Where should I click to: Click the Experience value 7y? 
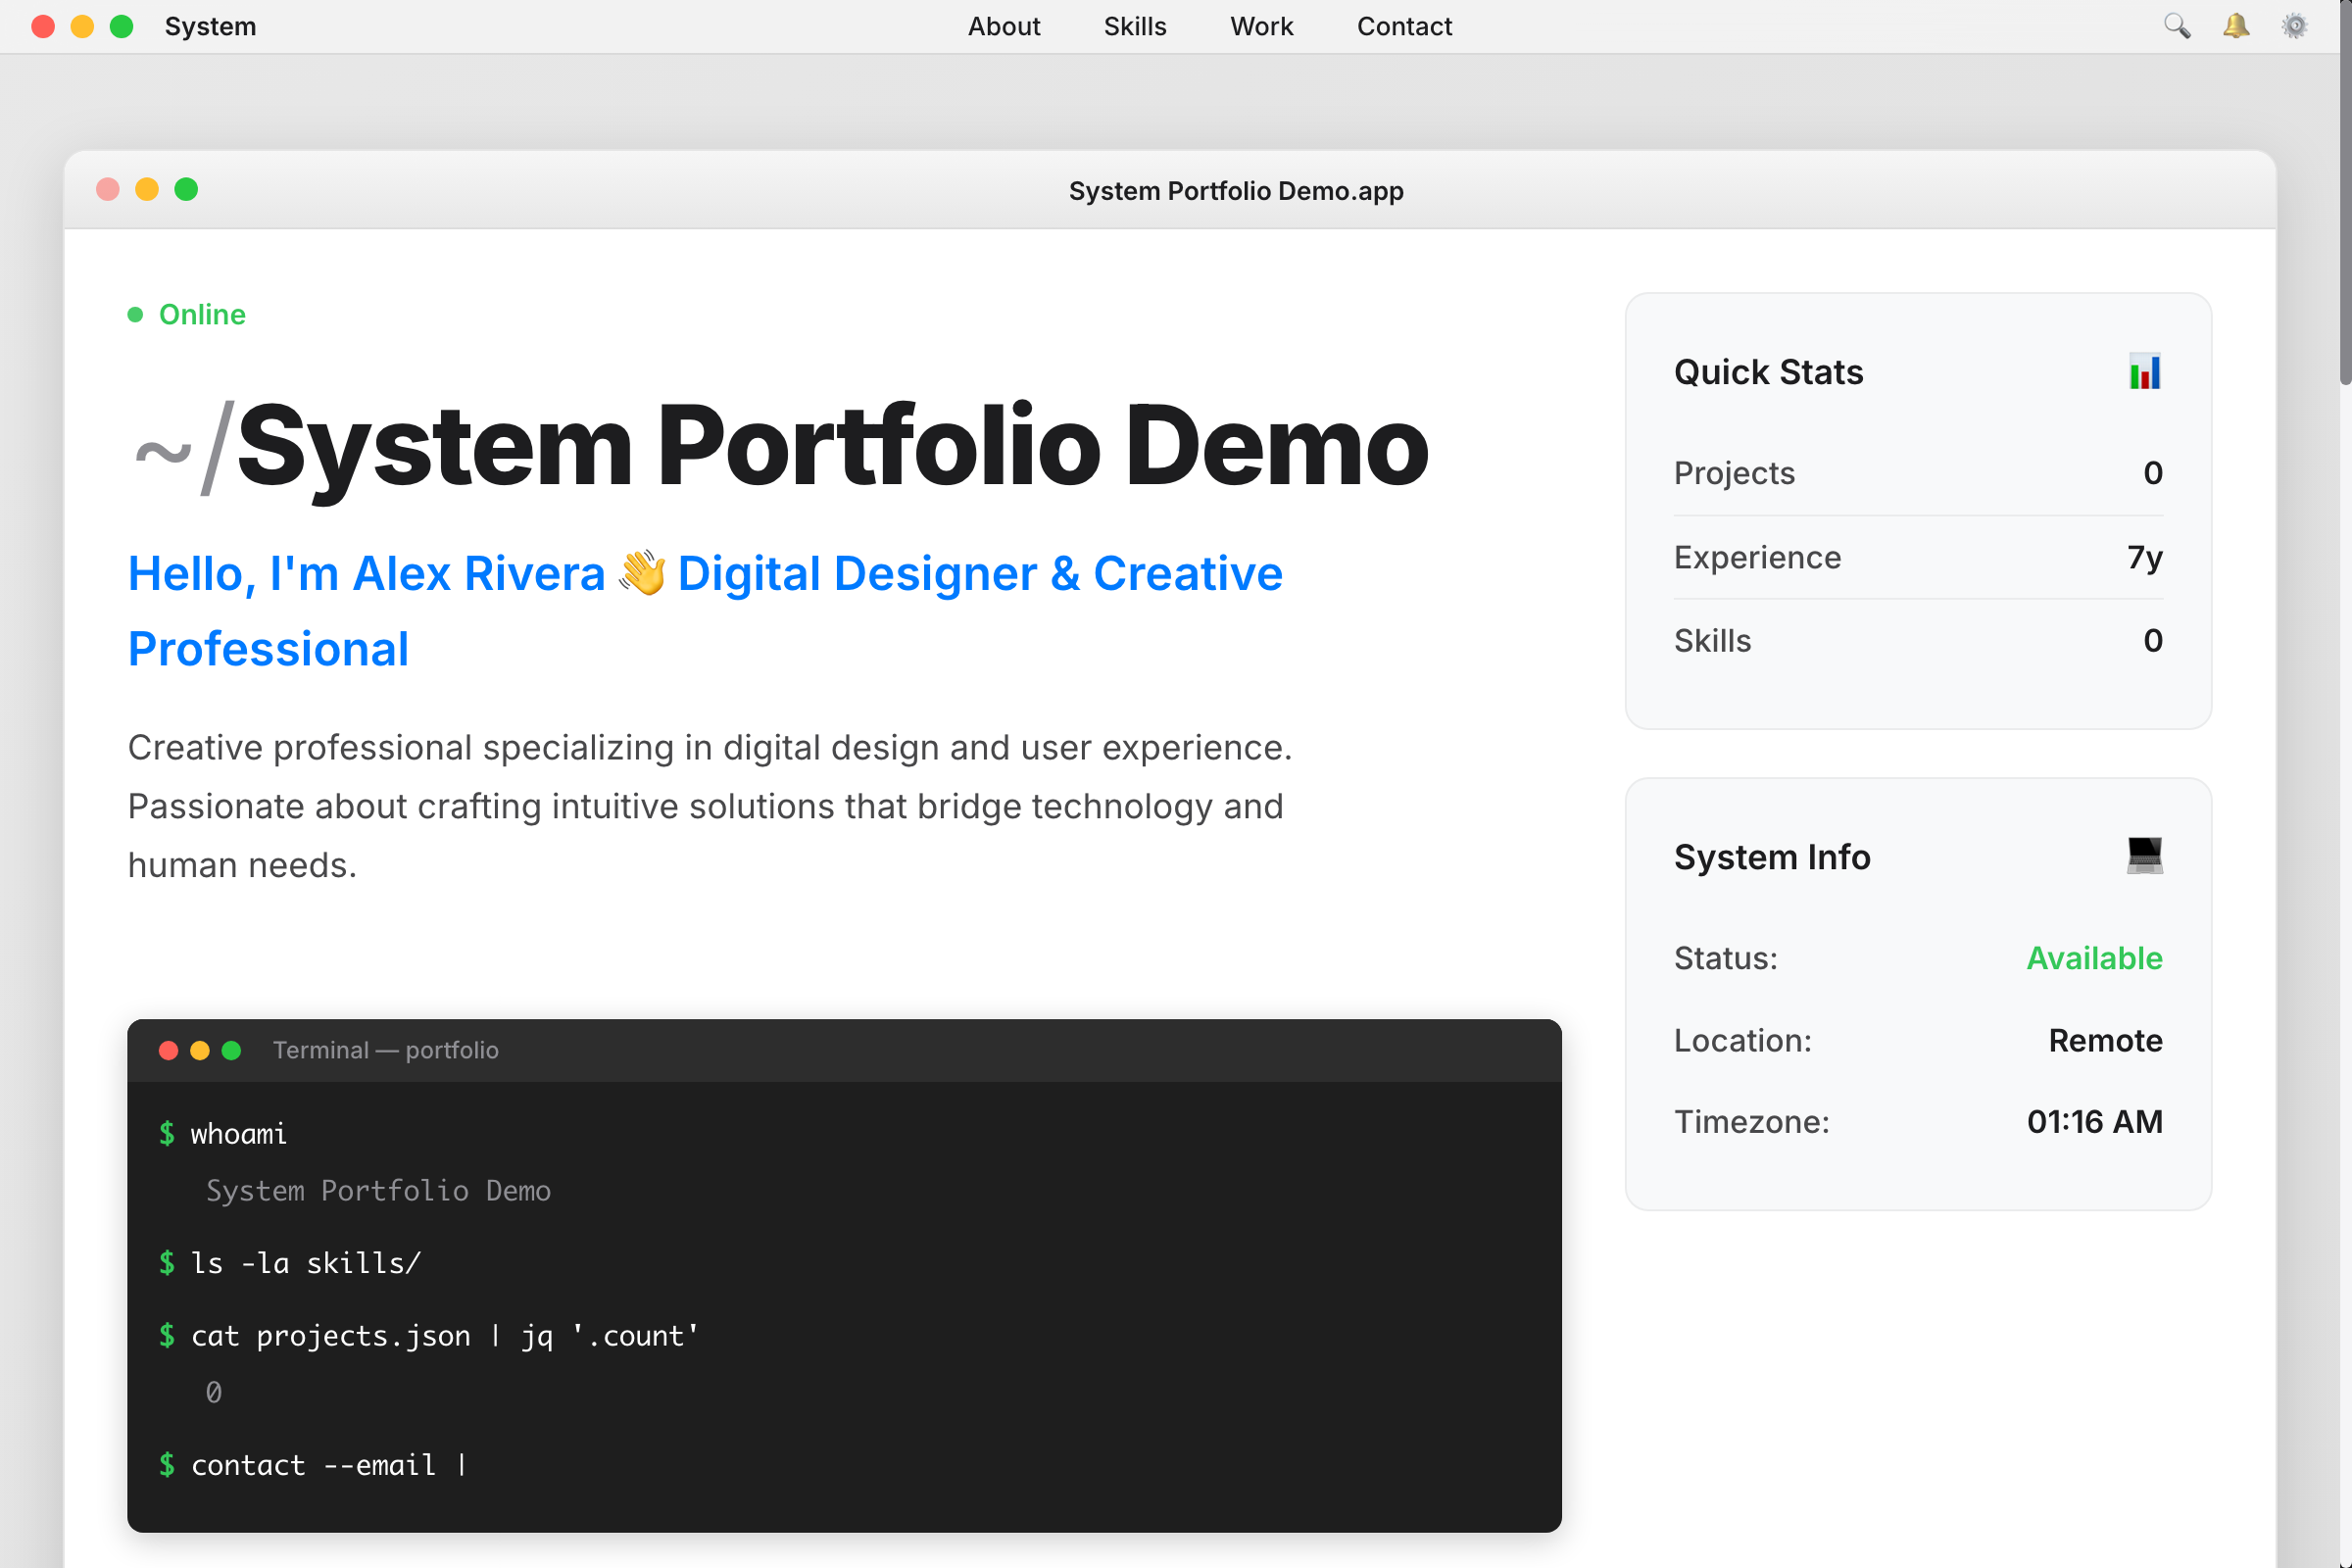coord(2145,557)
